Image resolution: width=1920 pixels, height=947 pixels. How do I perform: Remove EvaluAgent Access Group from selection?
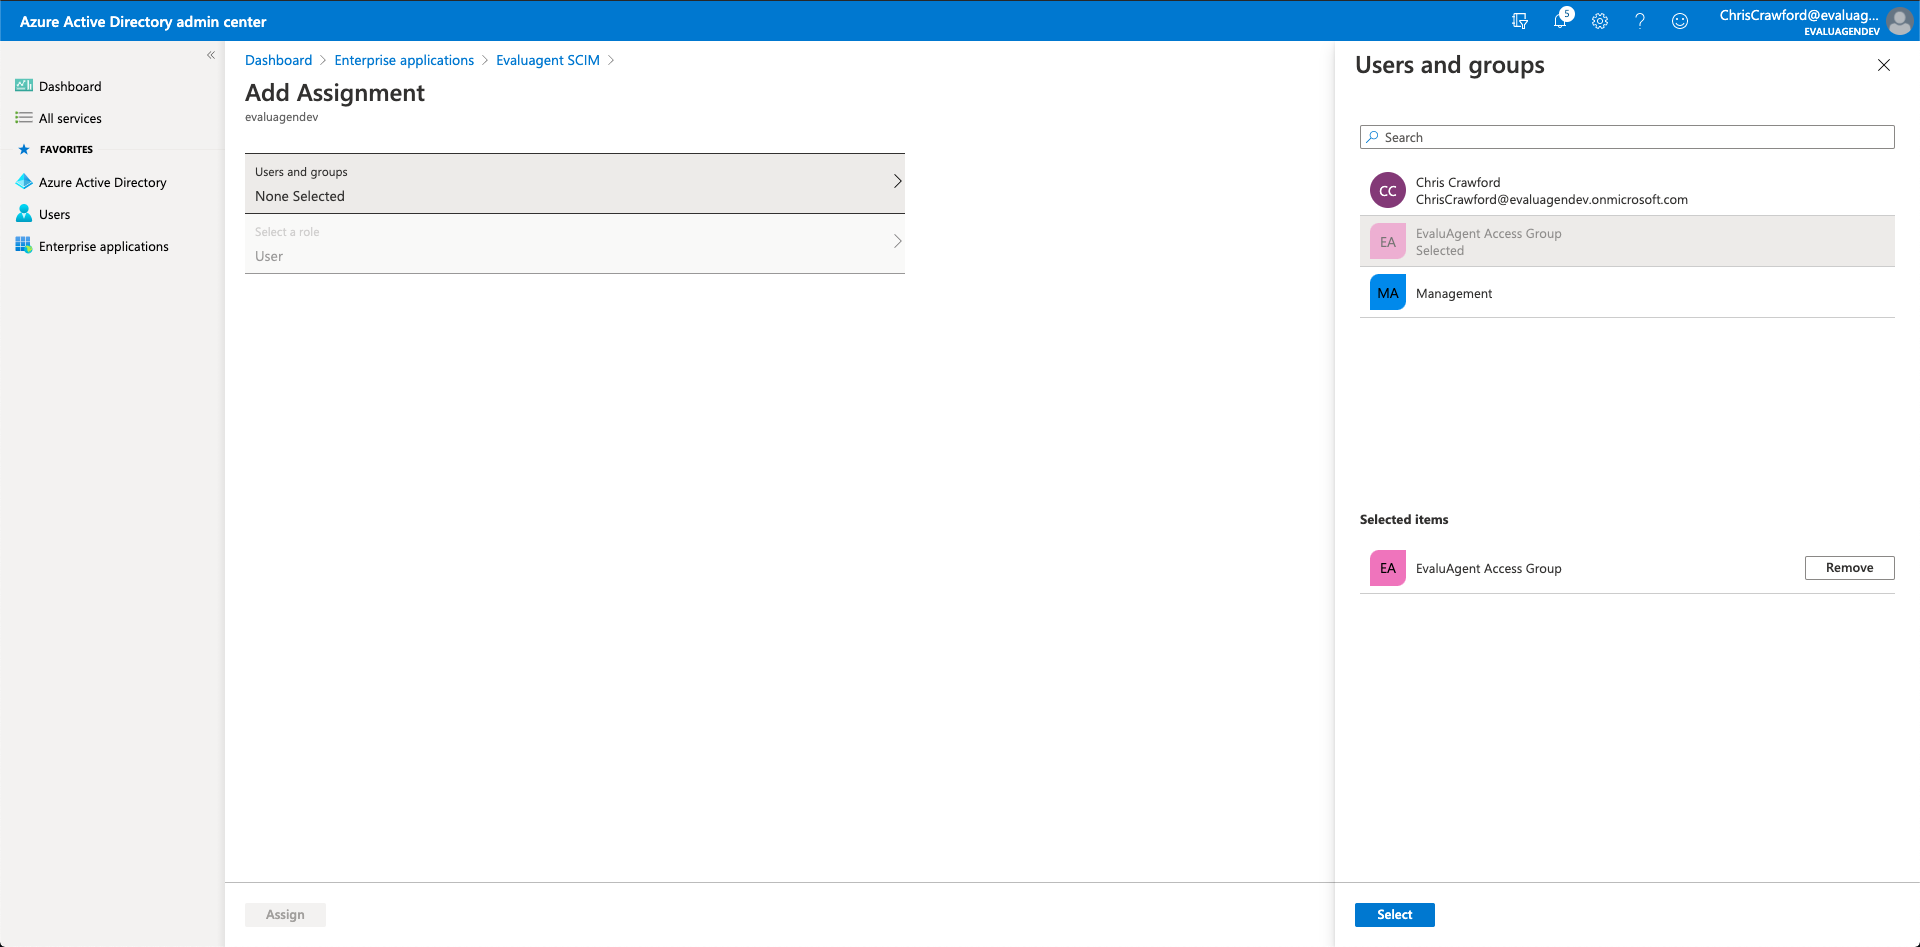point(1850,568)
